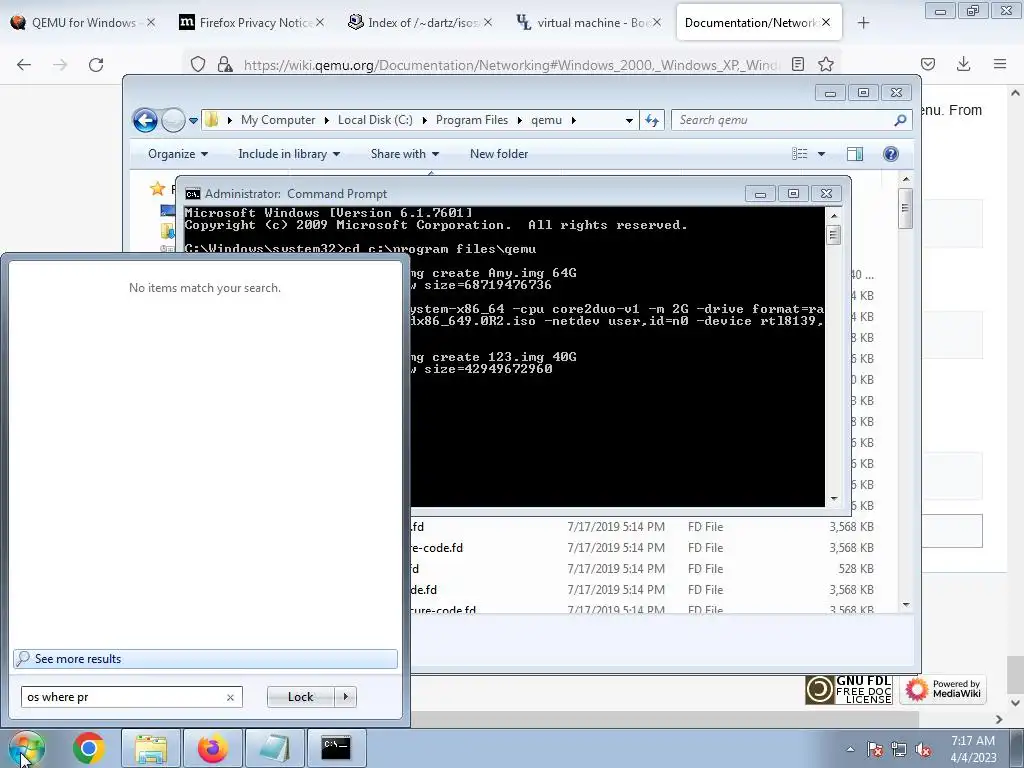
Task: Create a New folder in Explorer
Action: click(x=499, y=154)
